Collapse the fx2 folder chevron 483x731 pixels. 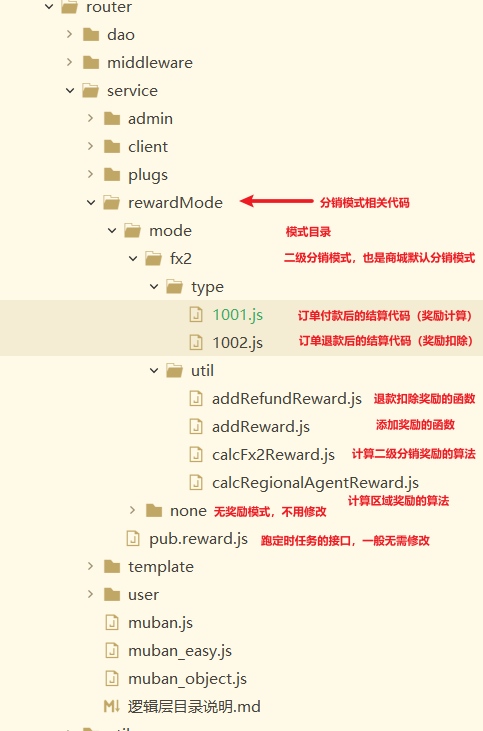click(x=133, y=258)
